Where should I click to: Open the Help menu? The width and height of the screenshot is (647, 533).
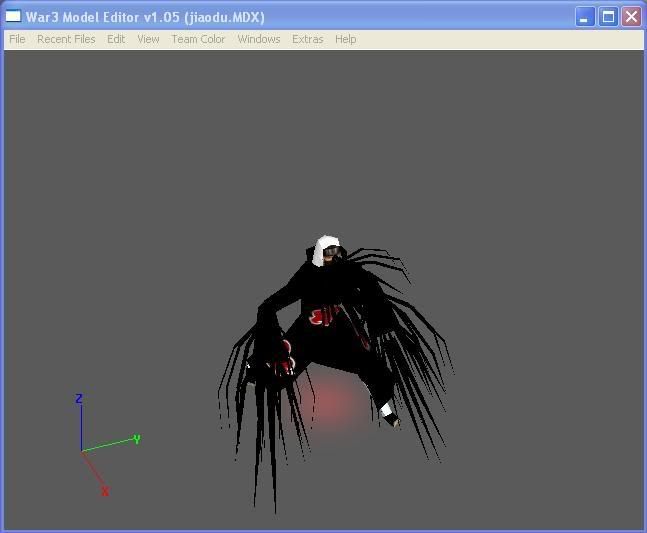tap(345, 39)
